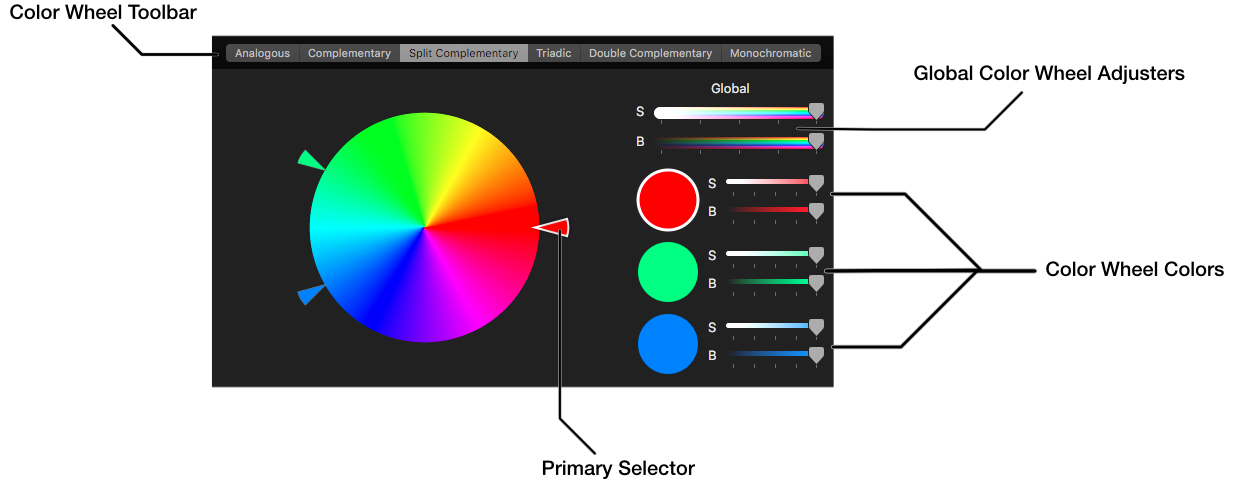Select the Analogous color scheme
The image size is (1234, 483).
(263, 53)
